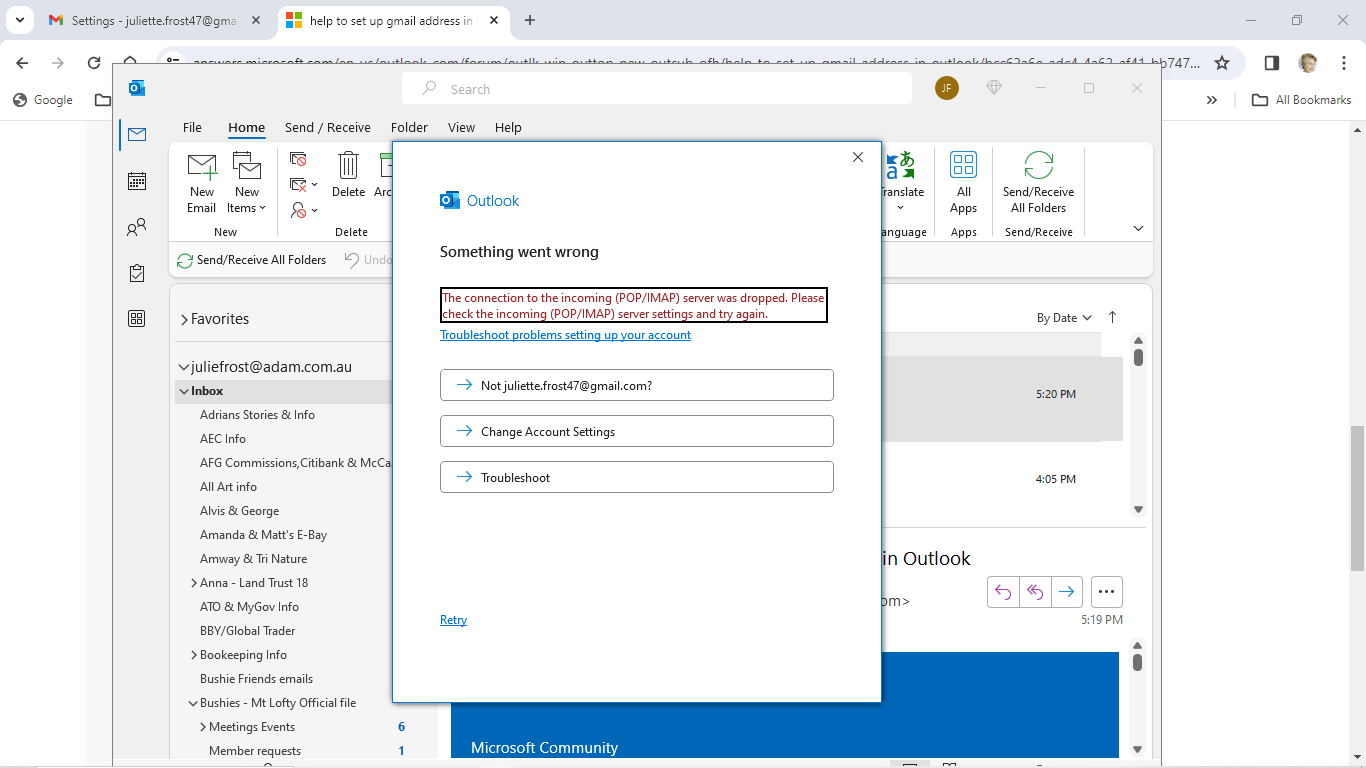Click the Reply All icon in the reading pane
Viewport: 1366px width, 768px height.
1035,591
